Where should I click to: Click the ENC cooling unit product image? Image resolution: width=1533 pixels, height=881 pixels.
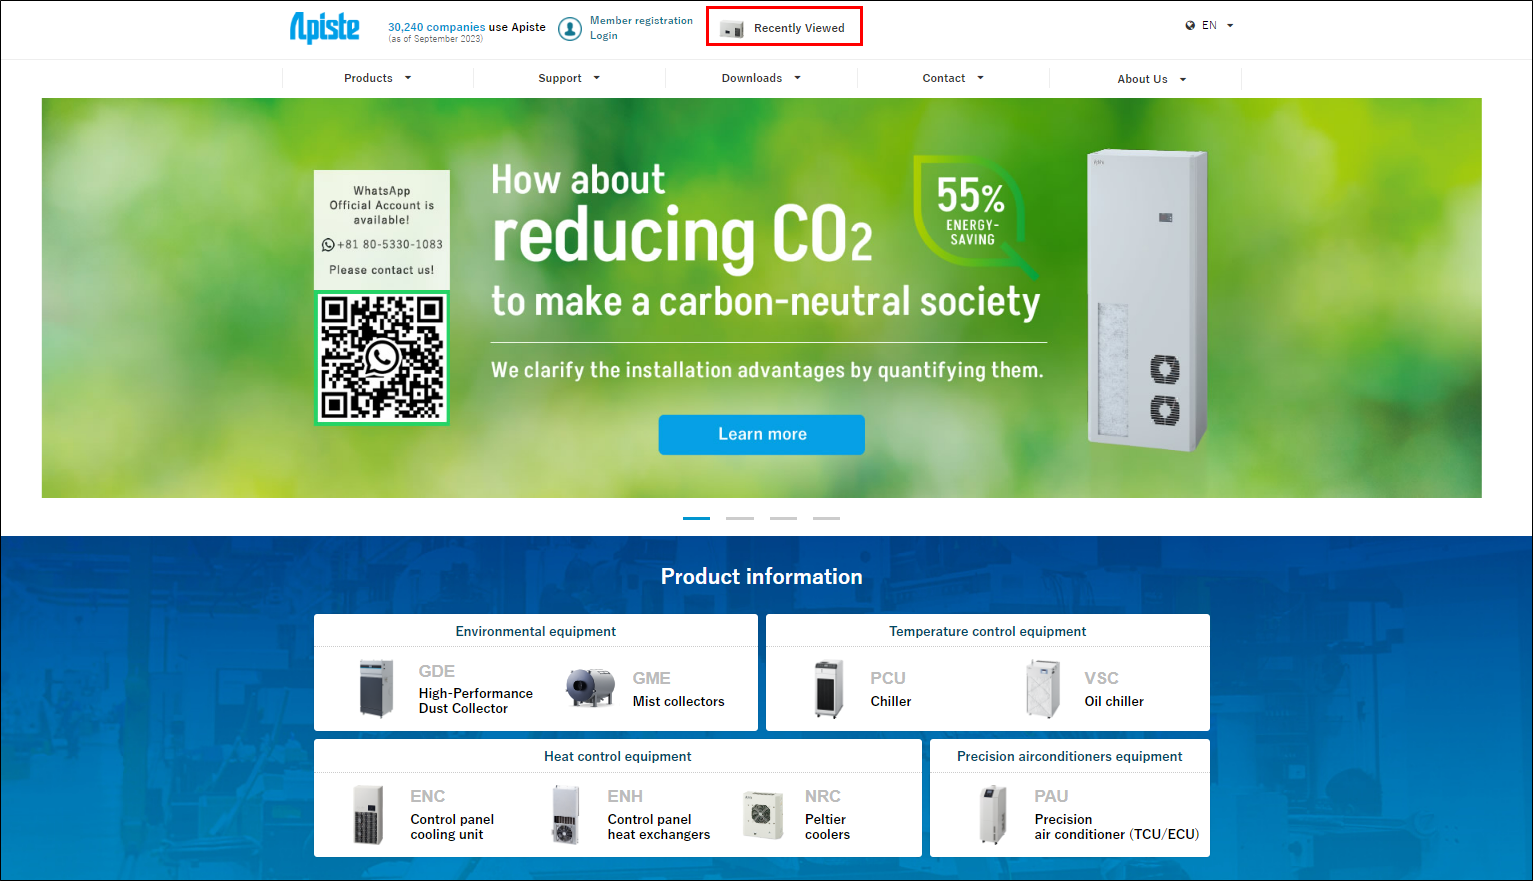[368, 815]
